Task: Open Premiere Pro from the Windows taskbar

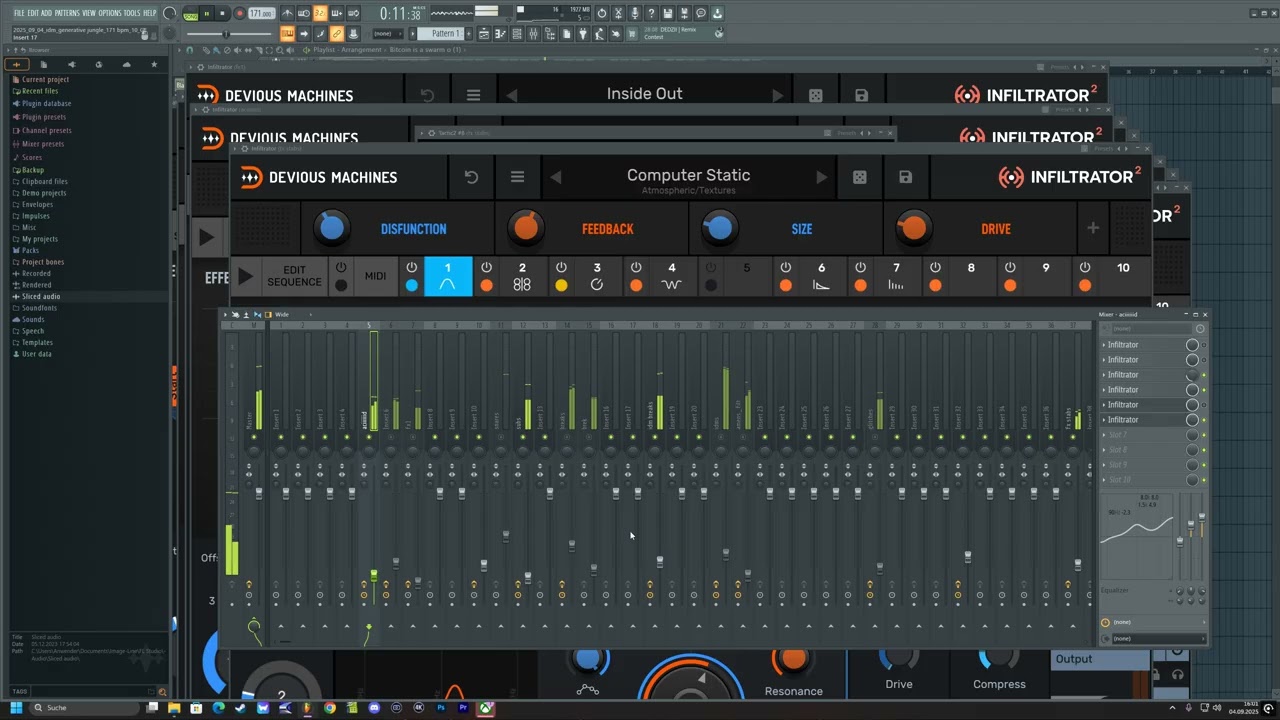Action: [x=463, y=708]
